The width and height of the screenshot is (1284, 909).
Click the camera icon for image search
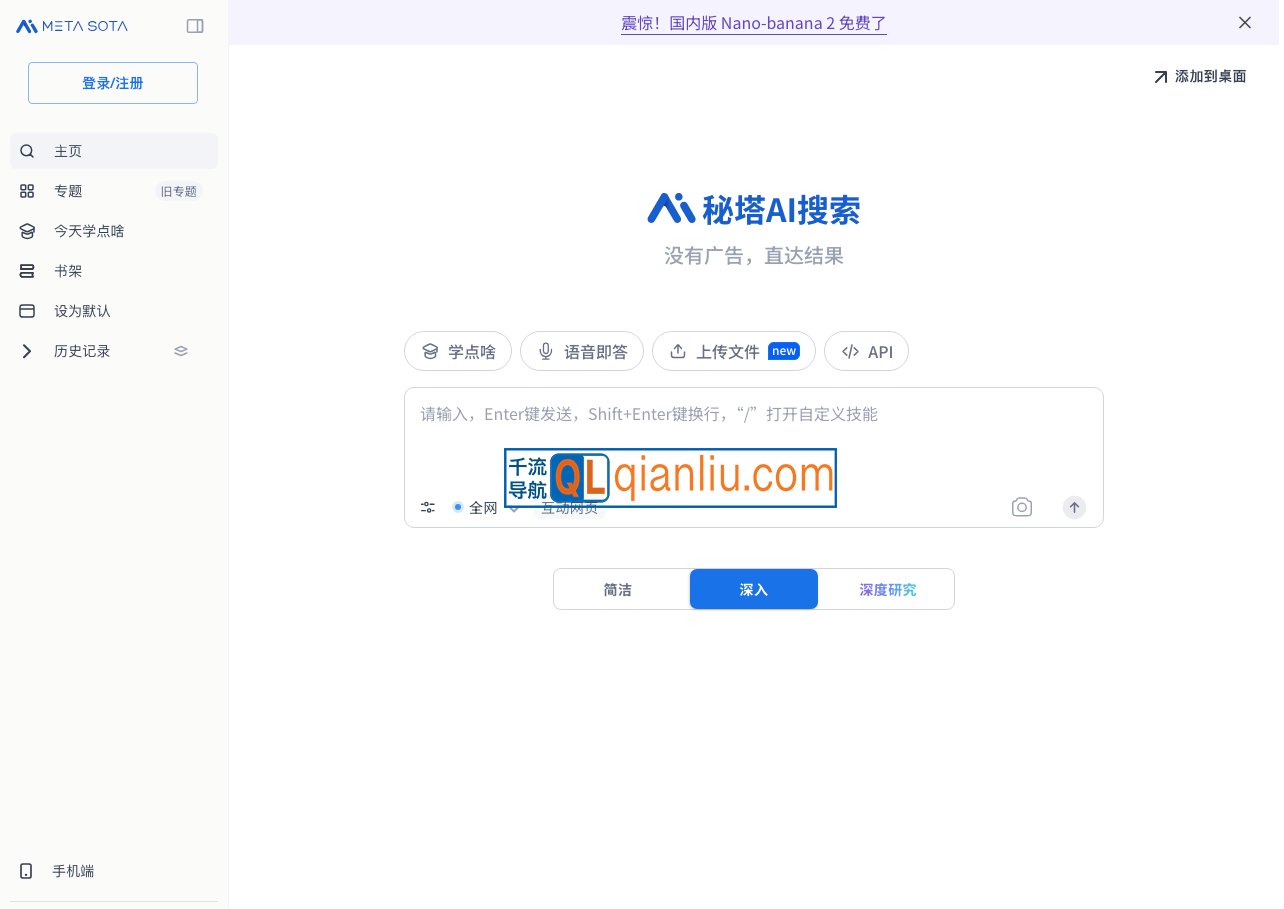1022,507
